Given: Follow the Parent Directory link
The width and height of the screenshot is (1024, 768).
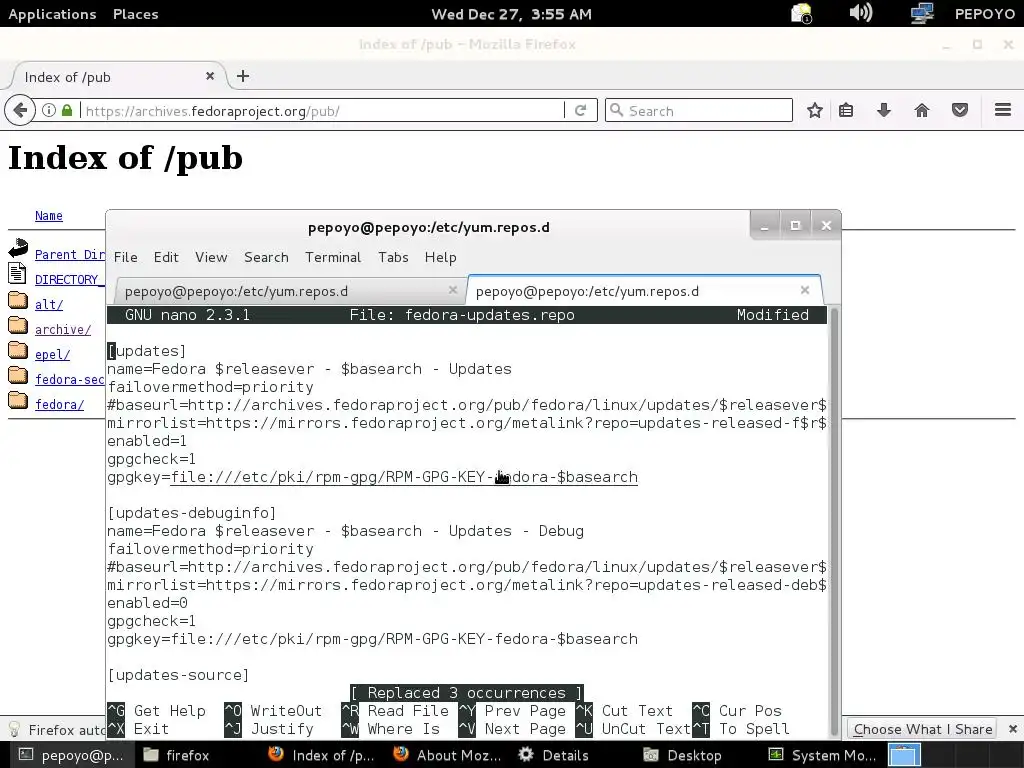Looking at the screenshot, I should [x=70, y=254].
